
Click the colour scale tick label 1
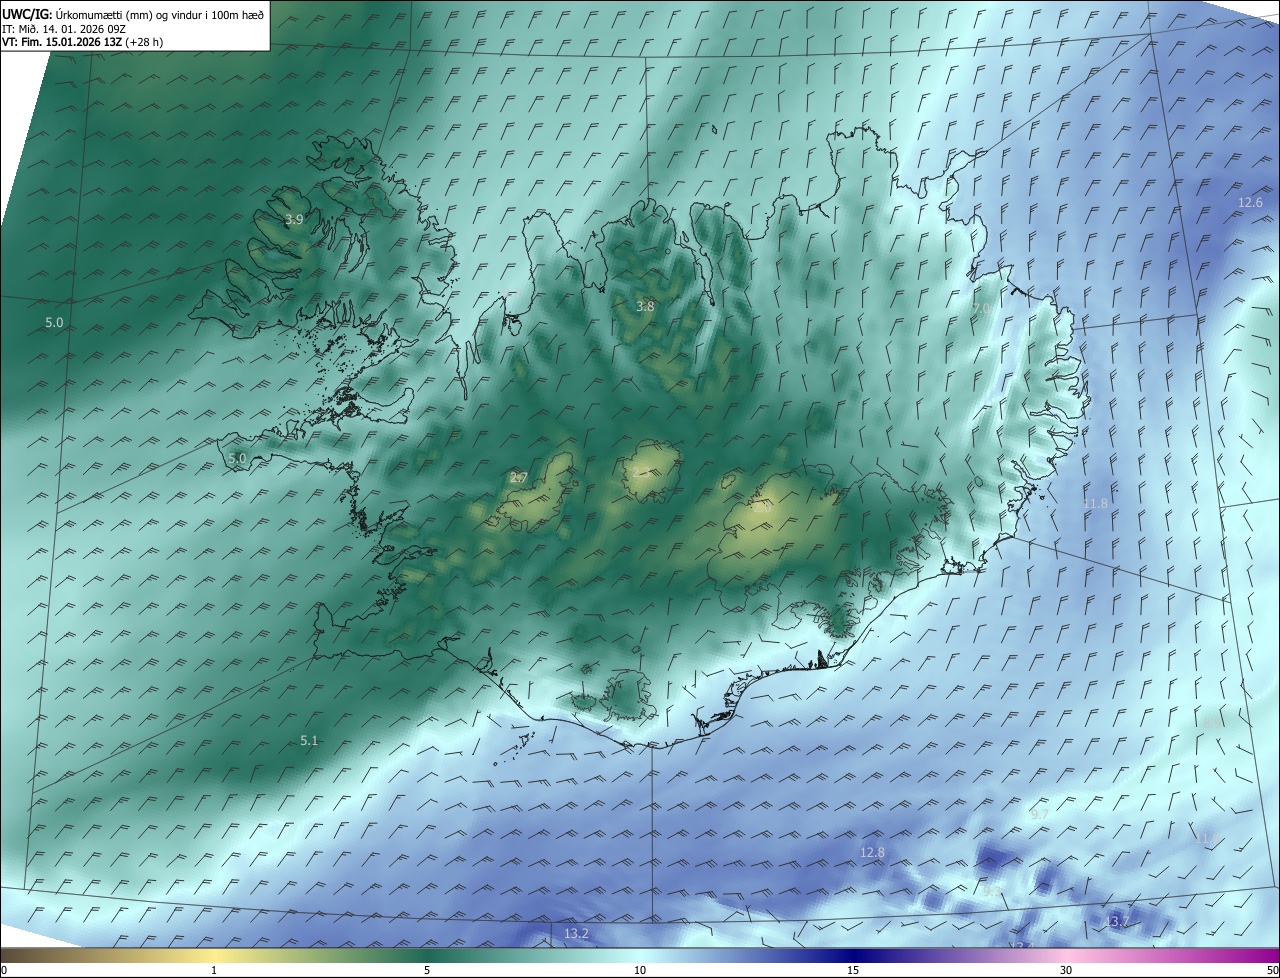point(214,970)
